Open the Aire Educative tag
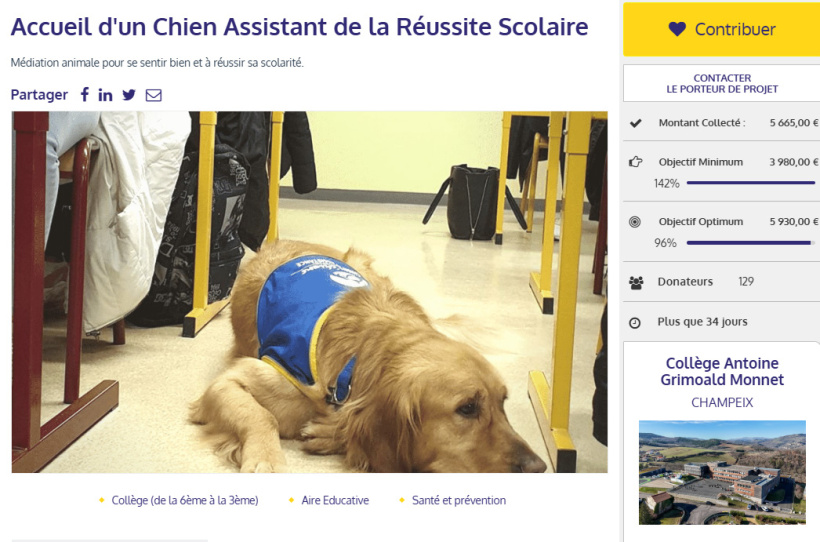The image size is (820, 542). [x=335, y=500]
